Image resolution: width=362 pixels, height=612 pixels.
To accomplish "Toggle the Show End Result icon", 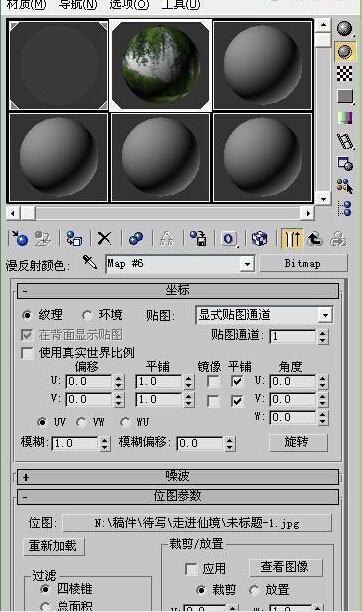I will click(x=292, y=238).
